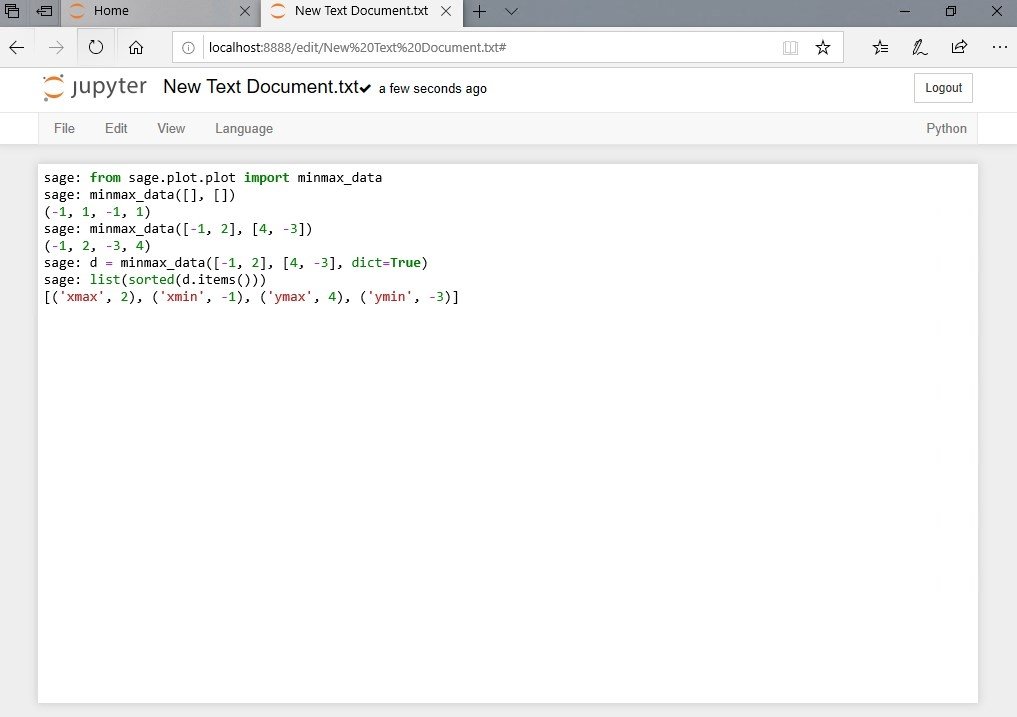Open the Edit menu

[116, 128]
